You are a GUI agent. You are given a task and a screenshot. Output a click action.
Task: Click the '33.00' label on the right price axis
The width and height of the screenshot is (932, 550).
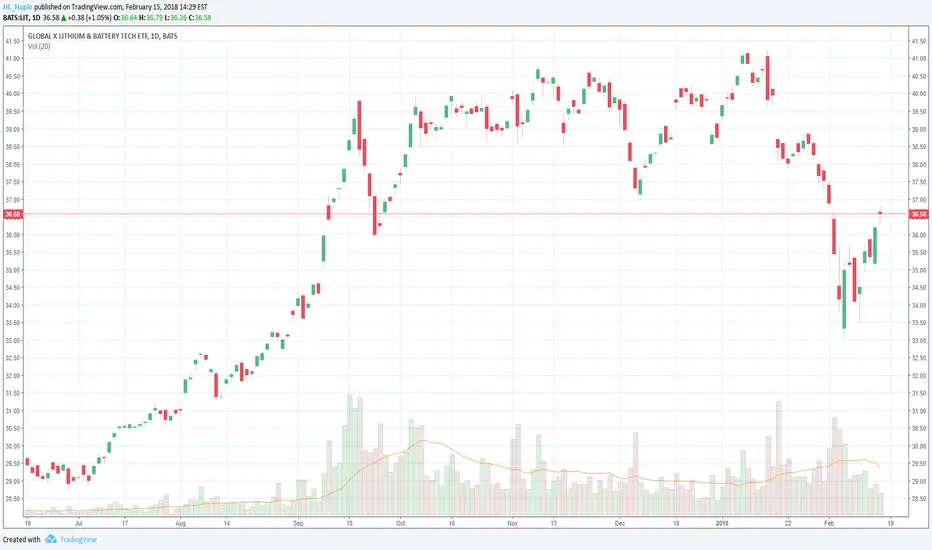[918, 341]
